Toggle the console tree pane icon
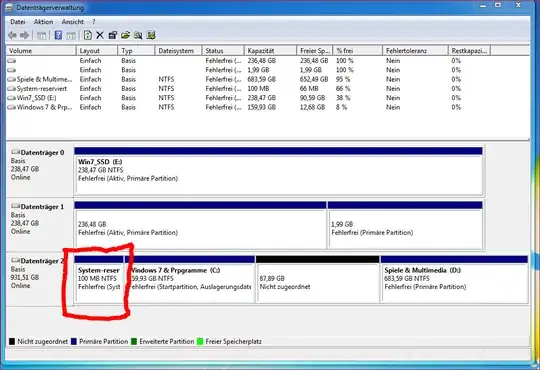The height and width of the screenshot is (370, 540). pyautogui.click(x=41, y=35)
